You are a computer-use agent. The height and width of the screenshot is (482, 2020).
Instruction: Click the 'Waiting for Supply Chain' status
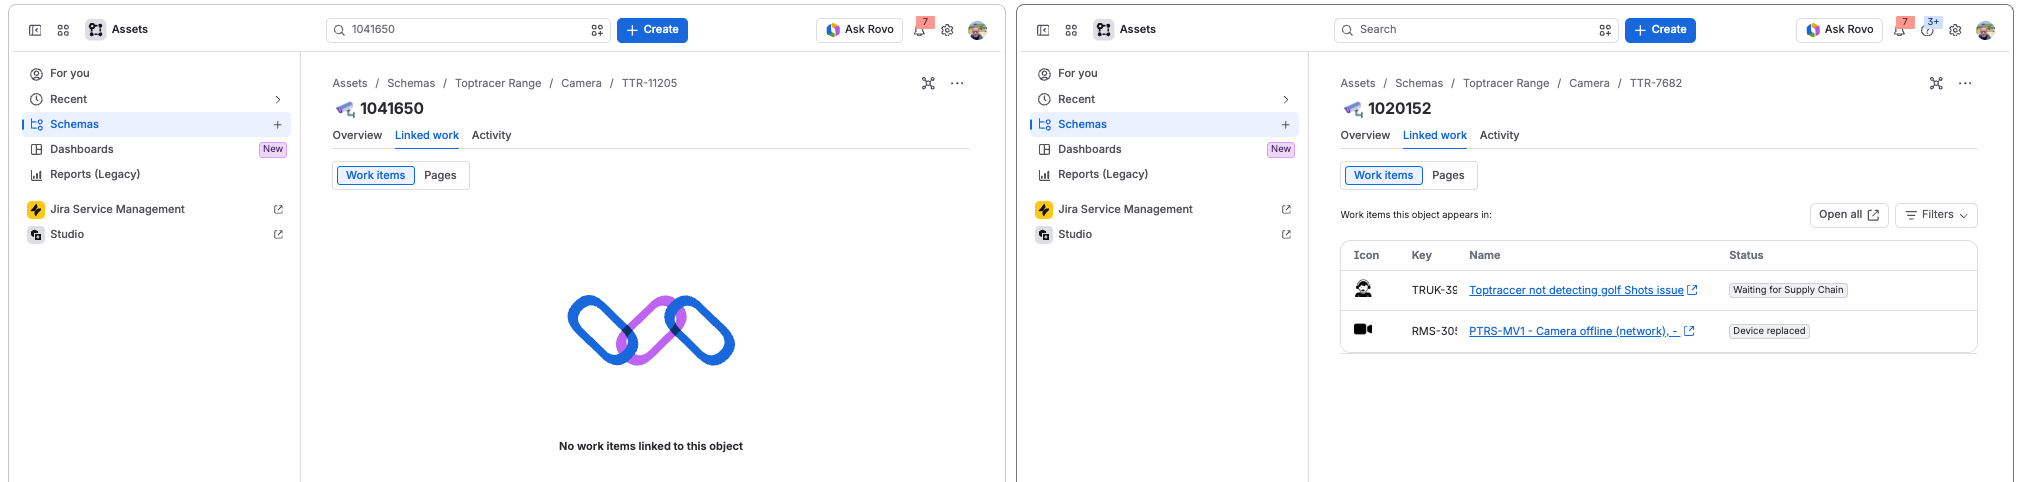click(1788, 290)
